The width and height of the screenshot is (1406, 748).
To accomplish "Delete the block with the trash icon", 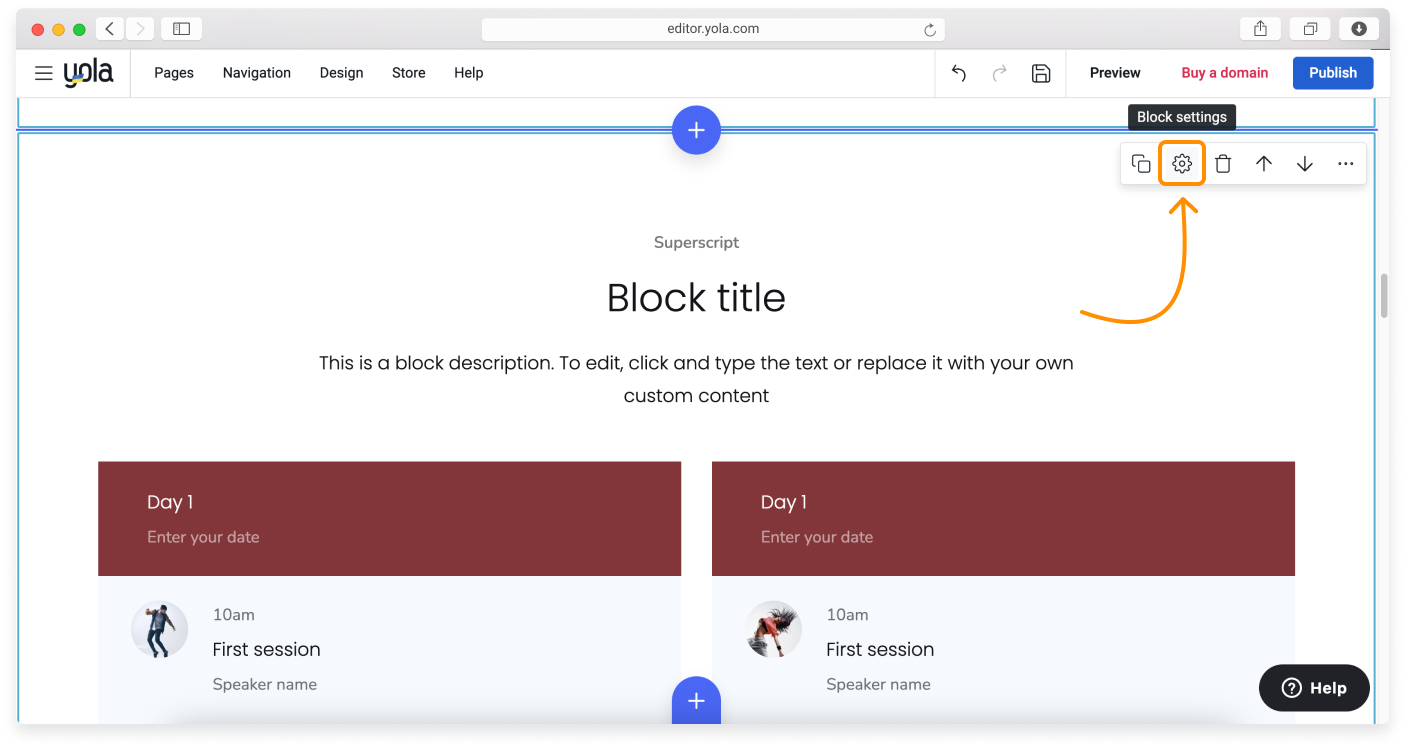I will tap(1222, 163).
